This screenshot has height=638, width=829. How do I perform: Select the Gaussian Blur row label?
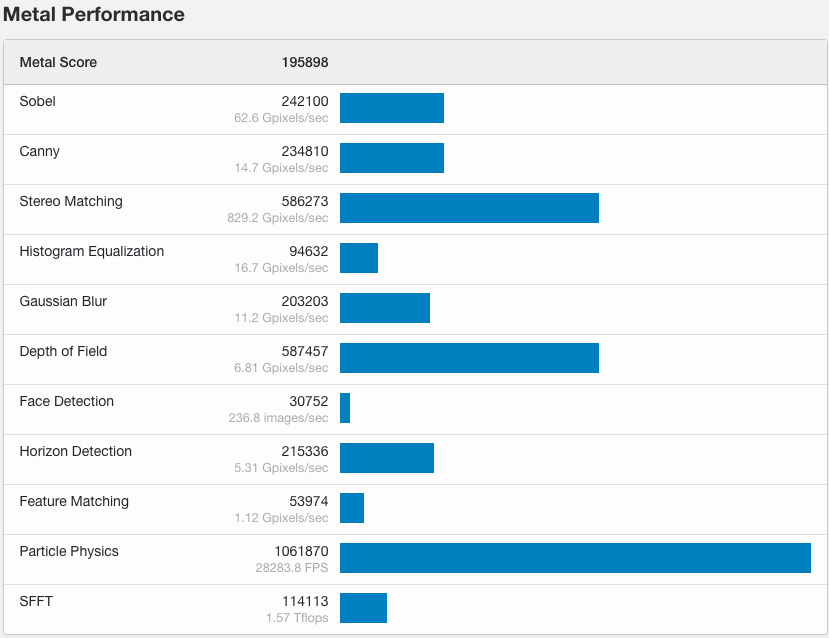click(x=63, y=301)
